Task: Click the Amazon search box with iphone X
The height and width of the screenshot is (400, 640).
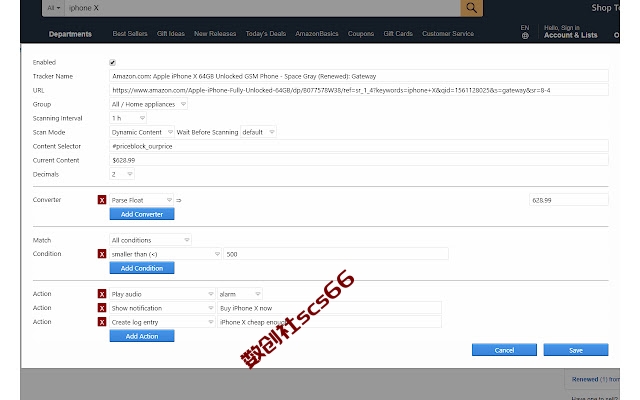Action: [x=262, y=8]
